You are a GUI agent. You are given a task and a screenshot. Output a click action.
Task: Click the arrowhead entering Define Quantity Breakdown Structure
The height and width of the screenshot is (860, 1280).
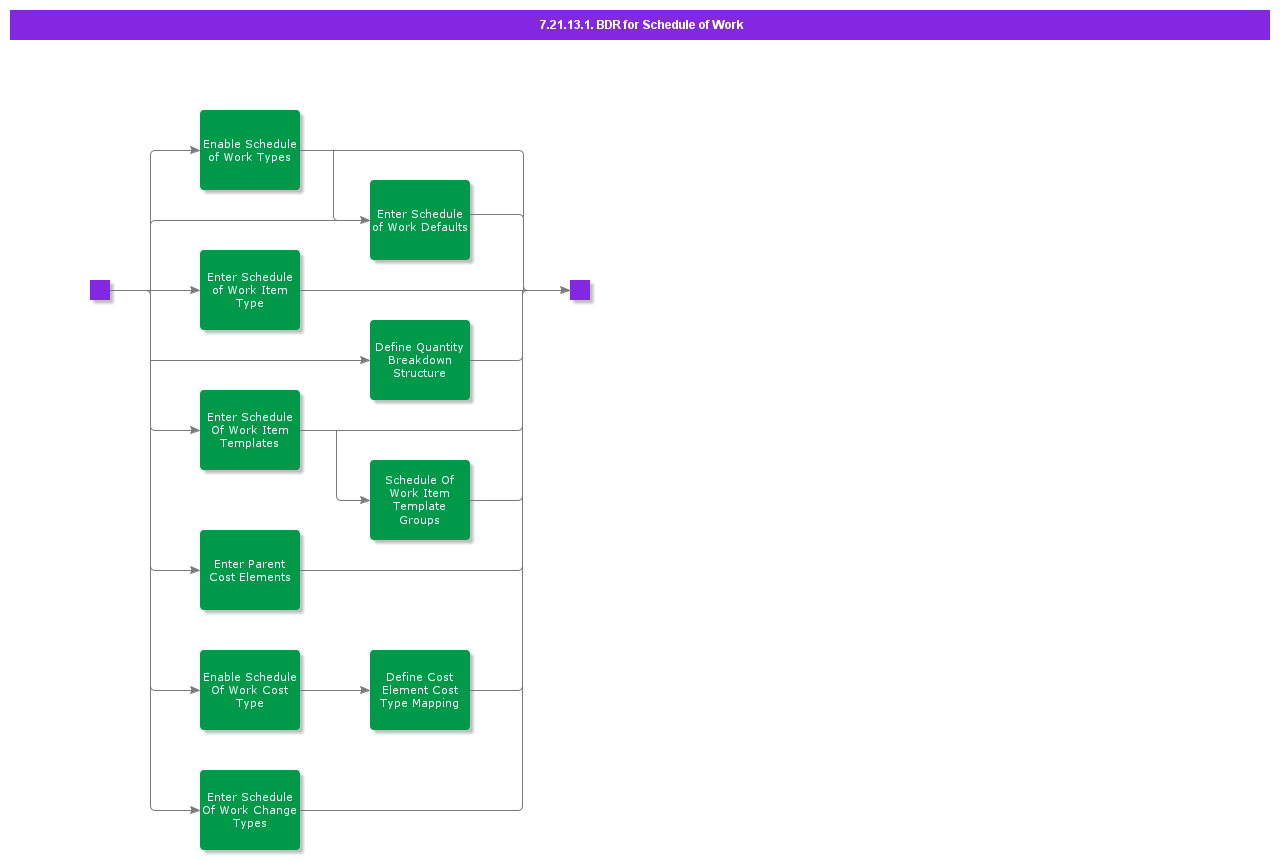364,360
